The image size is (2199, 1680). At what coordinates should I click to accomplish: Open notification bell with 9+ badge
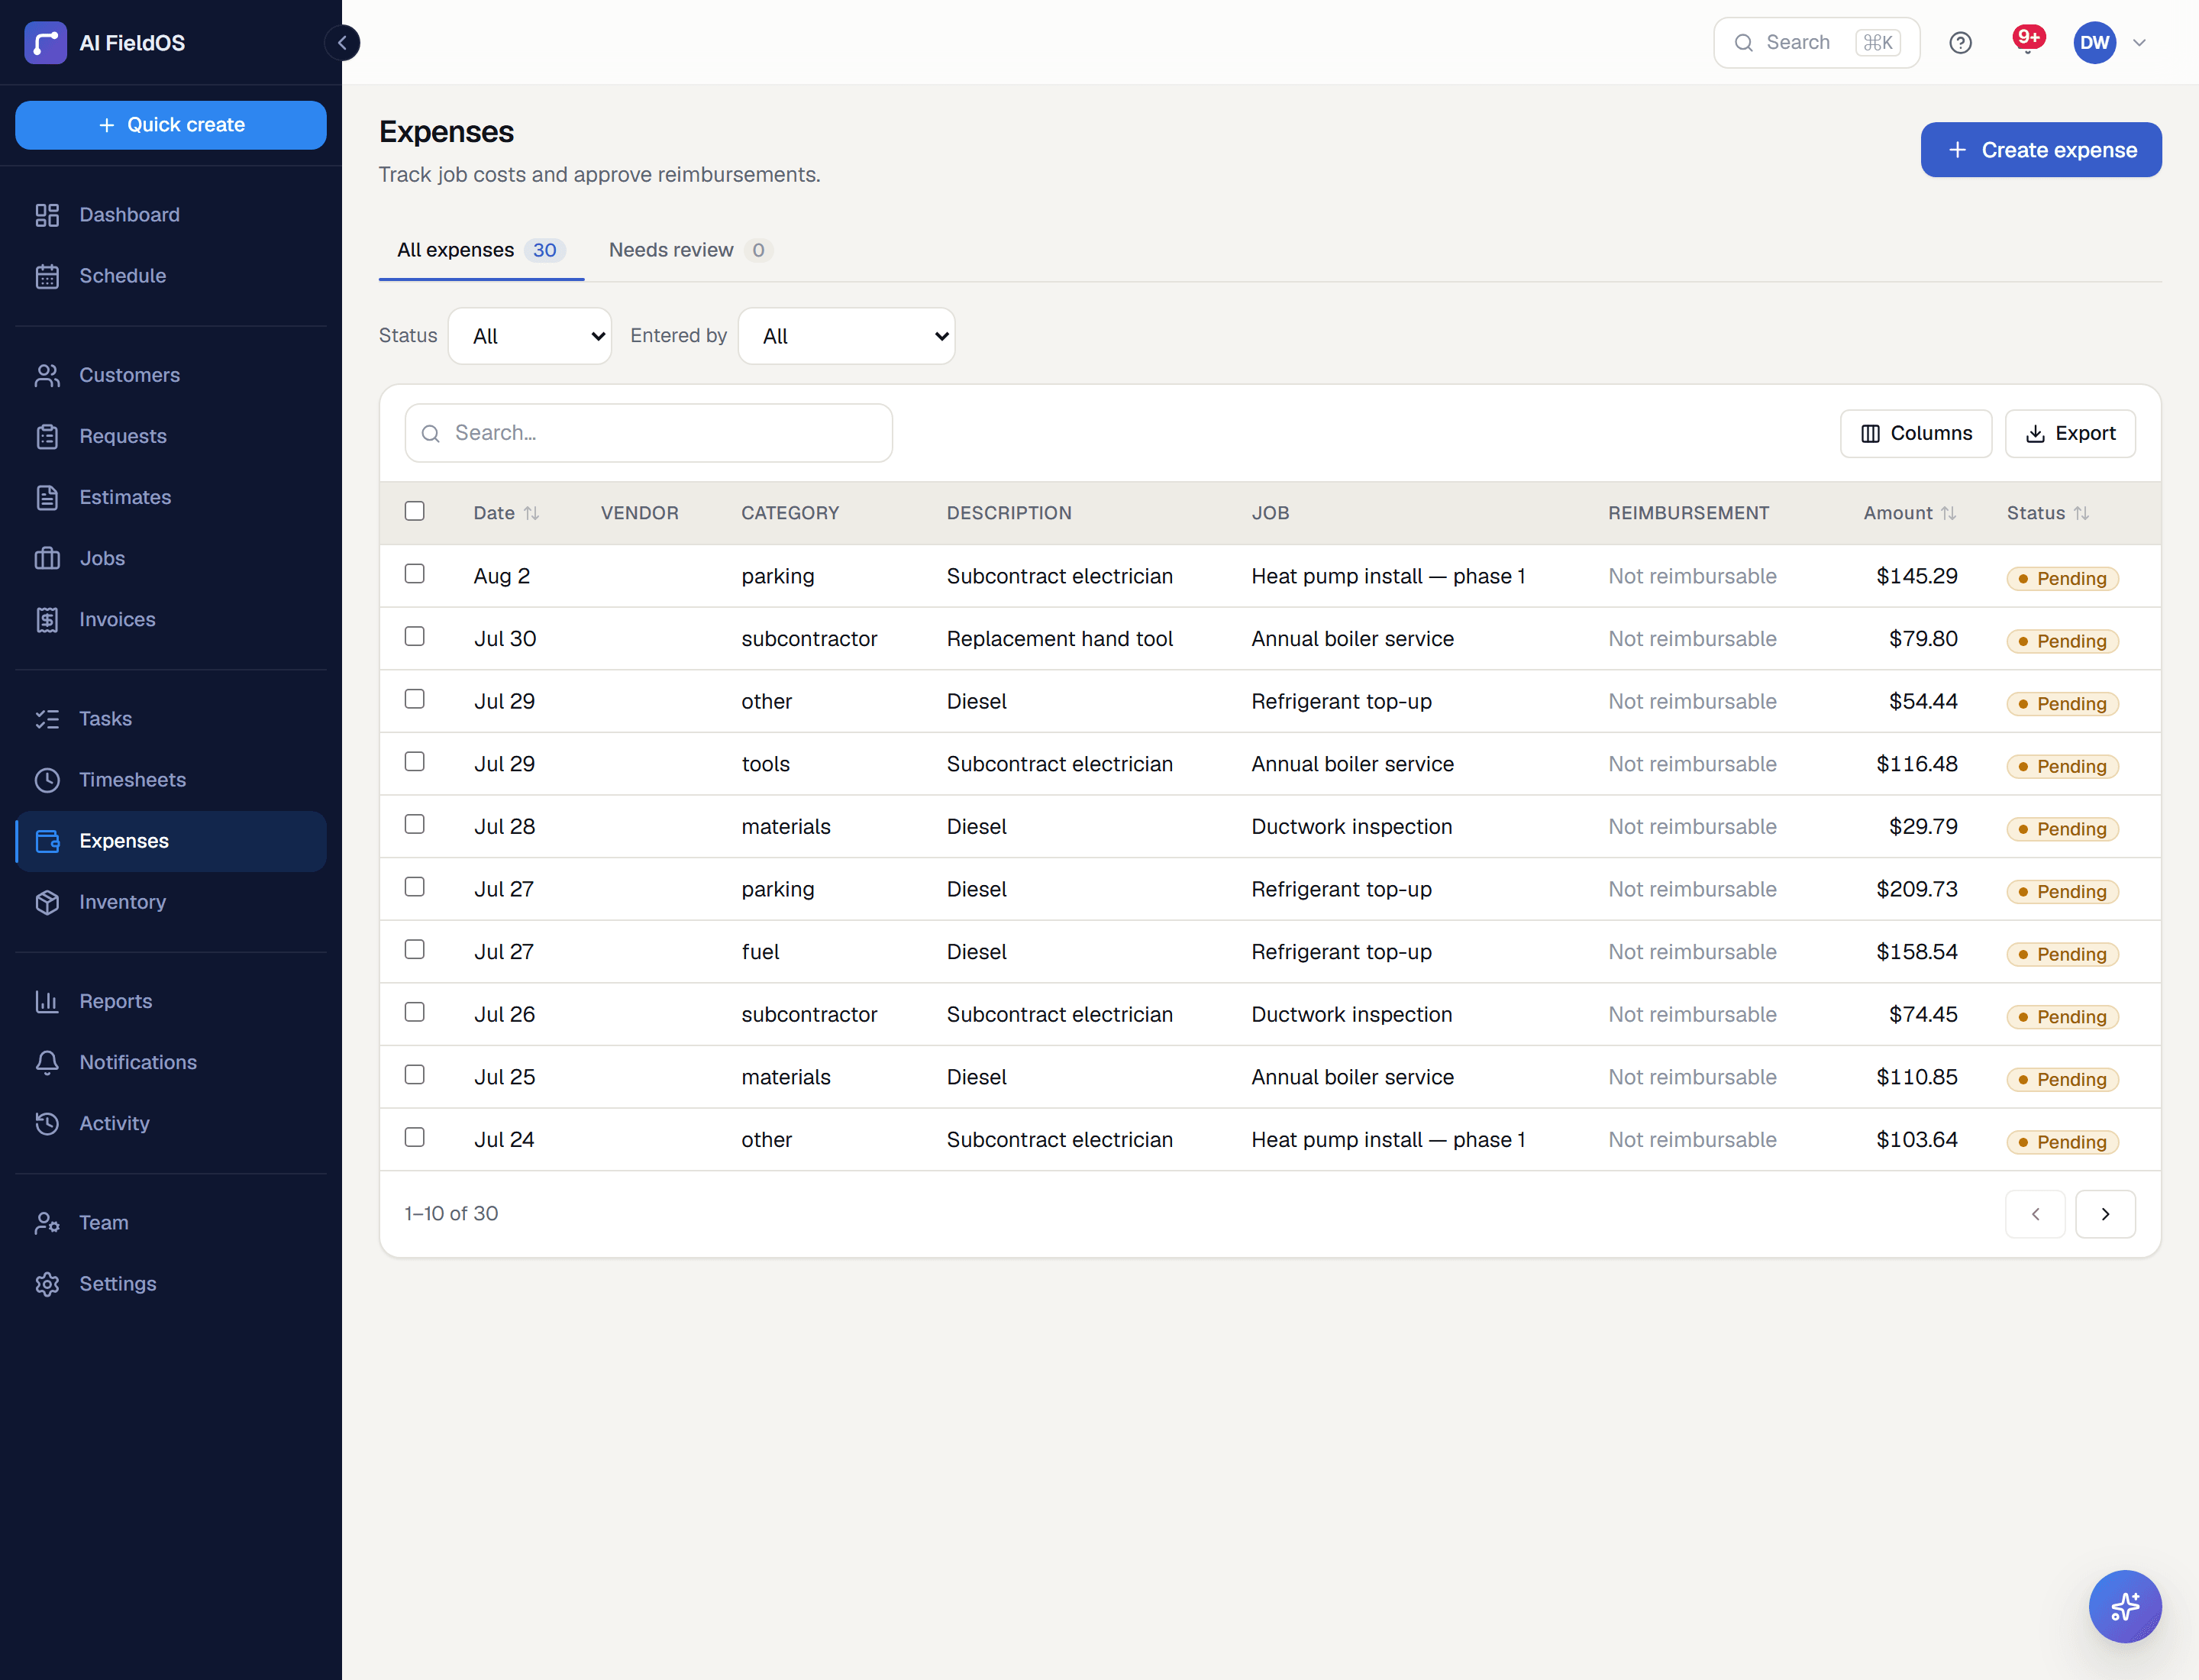[2027, 43]
